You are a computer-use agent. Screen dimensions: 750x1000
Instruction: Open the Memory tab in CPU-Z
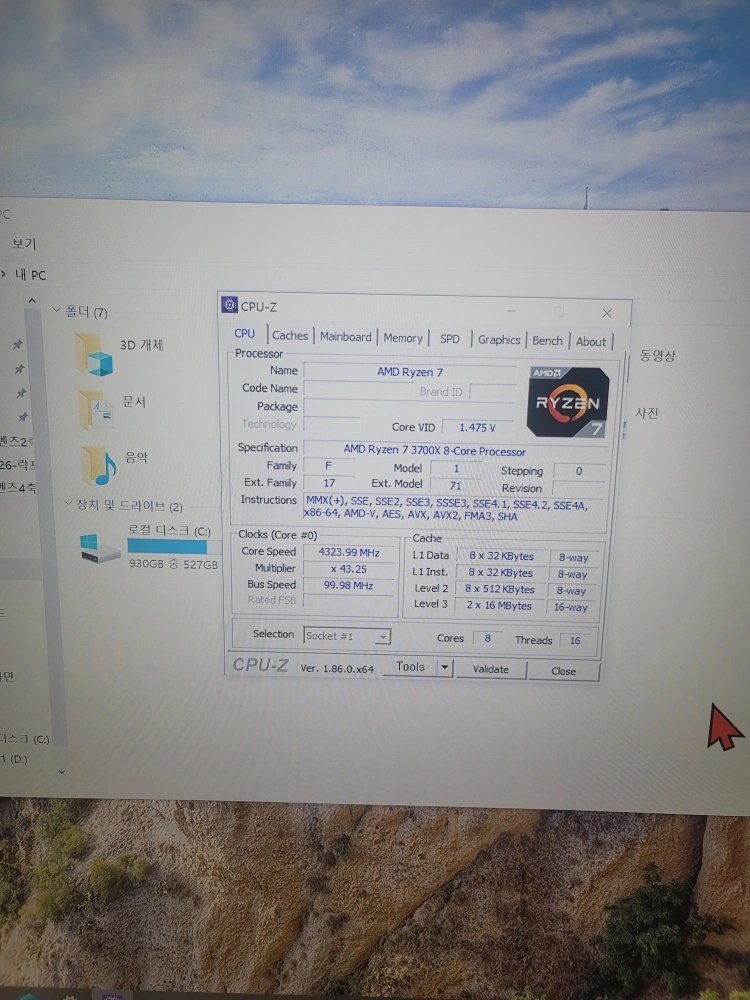(402, 338)
